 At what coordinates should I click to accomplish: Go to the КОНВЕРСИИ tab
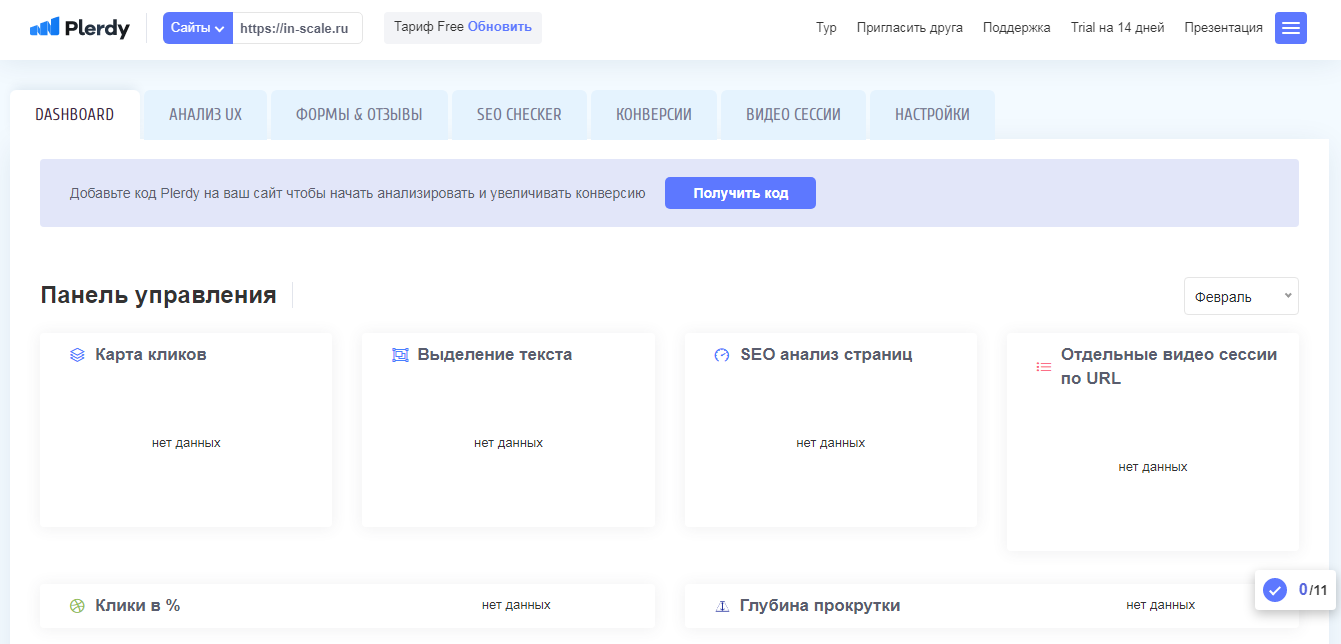[654, 114]
